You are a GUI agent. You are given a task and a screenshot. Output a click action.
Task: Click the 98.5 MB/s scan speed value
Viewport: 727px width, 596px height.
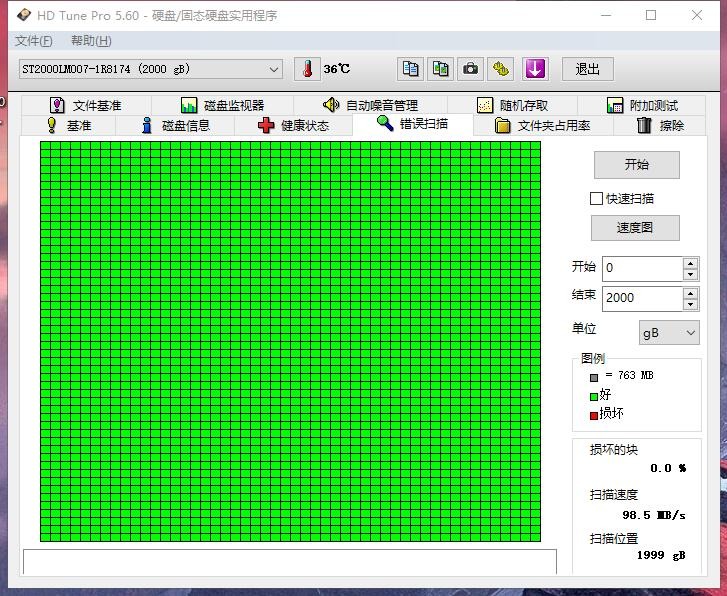[654, 515]
